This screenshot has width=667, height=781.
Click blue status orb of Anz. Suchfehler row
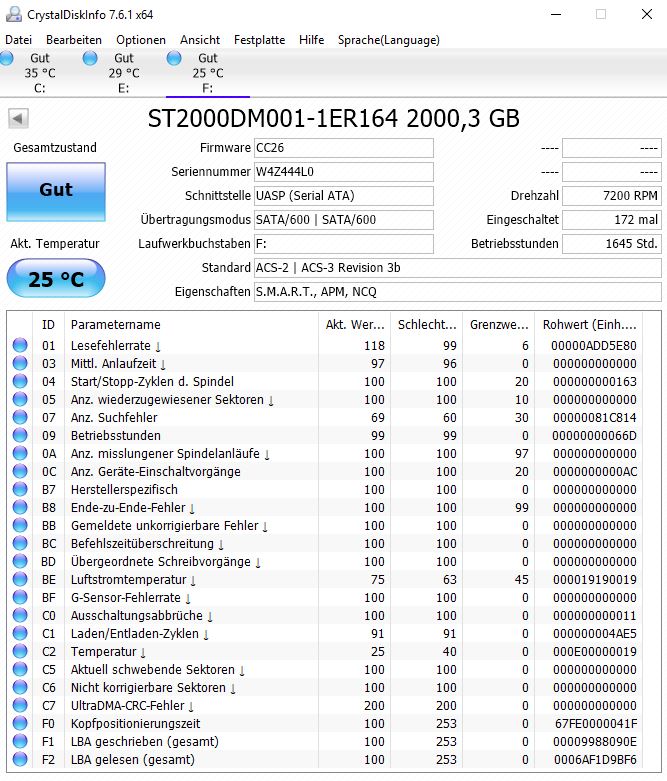click(x=20, y=417)
